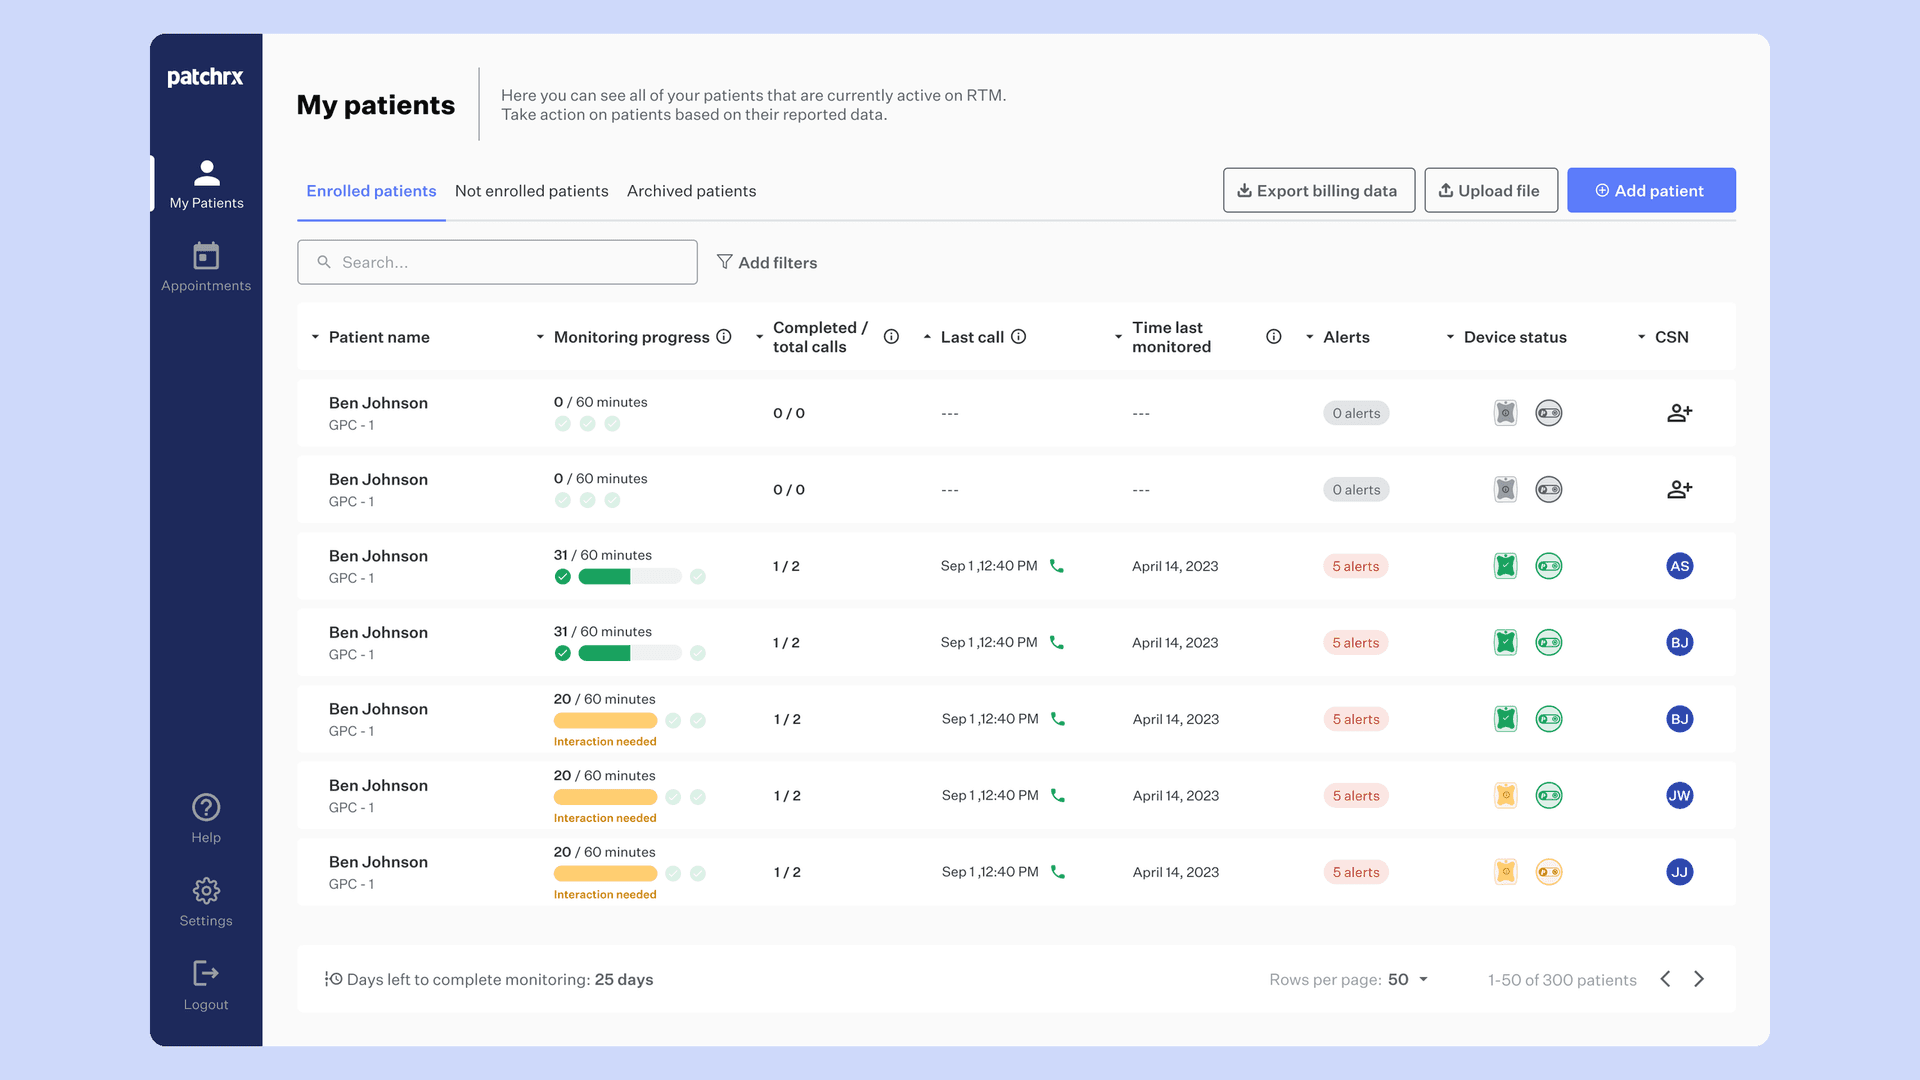This screenshot has width=1920, height=1080.
Task: Click 5 alerts badge in JJ row
Action: pyautogui.click(x=1356, y=872)
